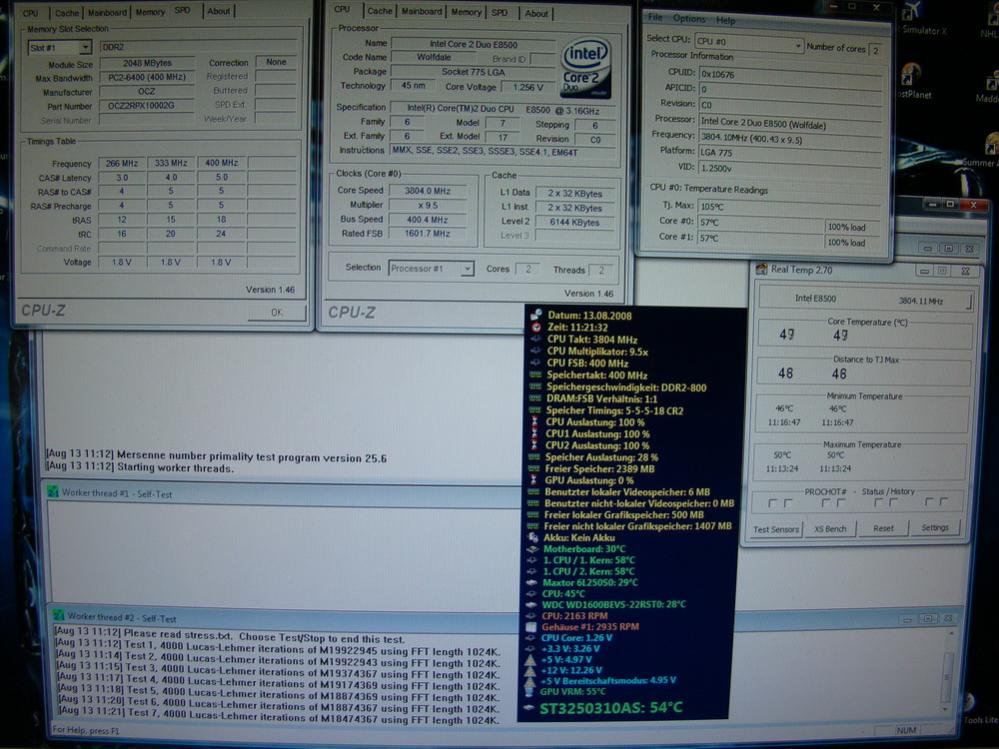Click the Worker thread #1 window icon
Image resolution: width=999 pixels, height=749 pixels.
[x=53, y=492]
